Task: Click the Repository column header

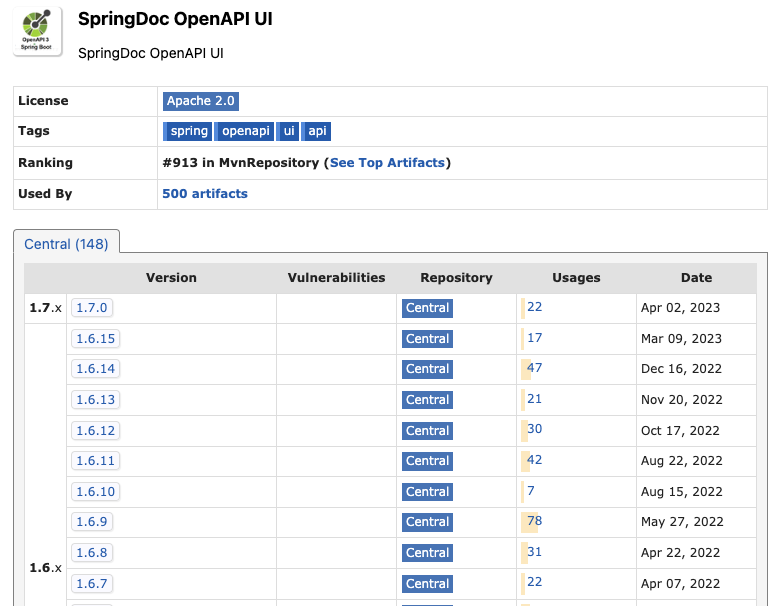Action: tap(456, 278)
